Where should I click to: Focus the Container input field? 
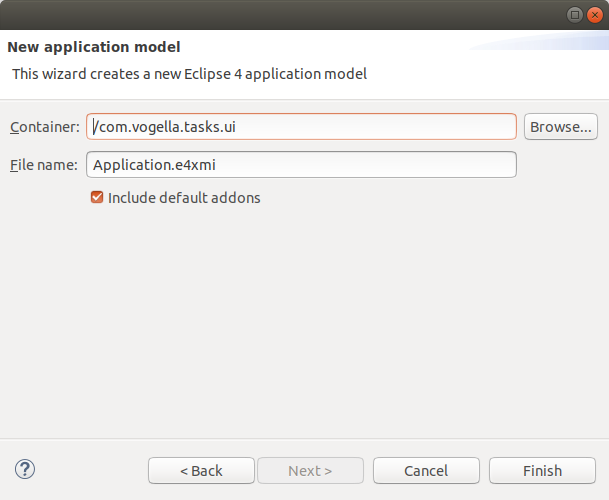tap(301, 127)
